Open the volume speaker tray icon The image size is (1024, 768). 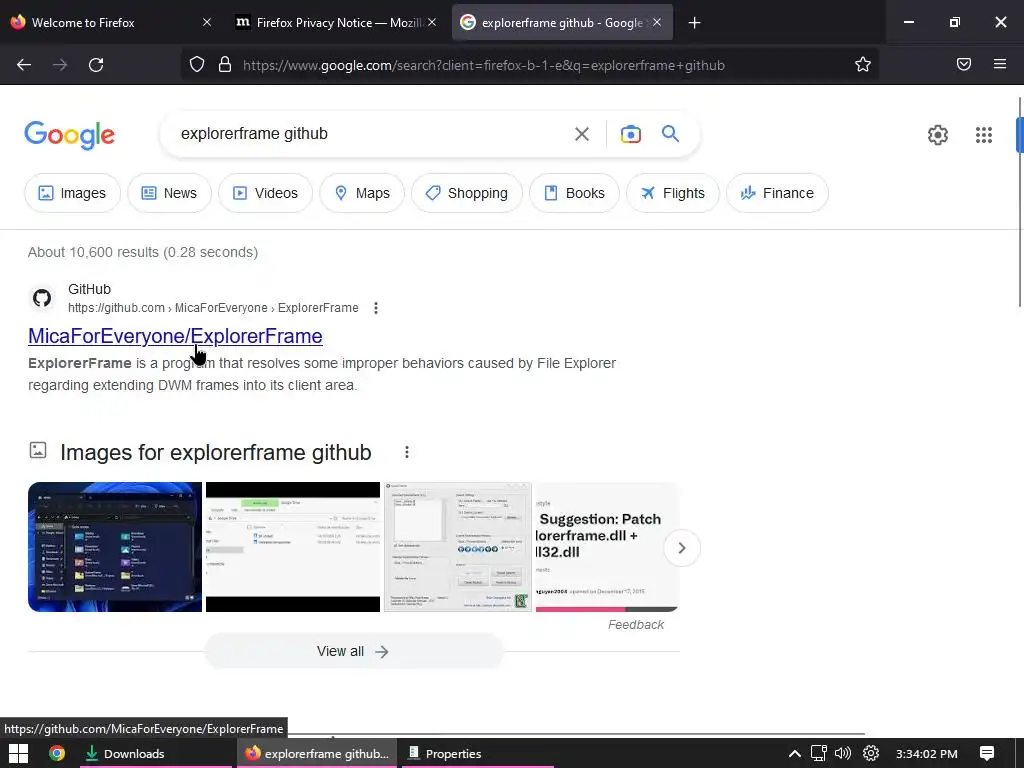click(842, 754)
